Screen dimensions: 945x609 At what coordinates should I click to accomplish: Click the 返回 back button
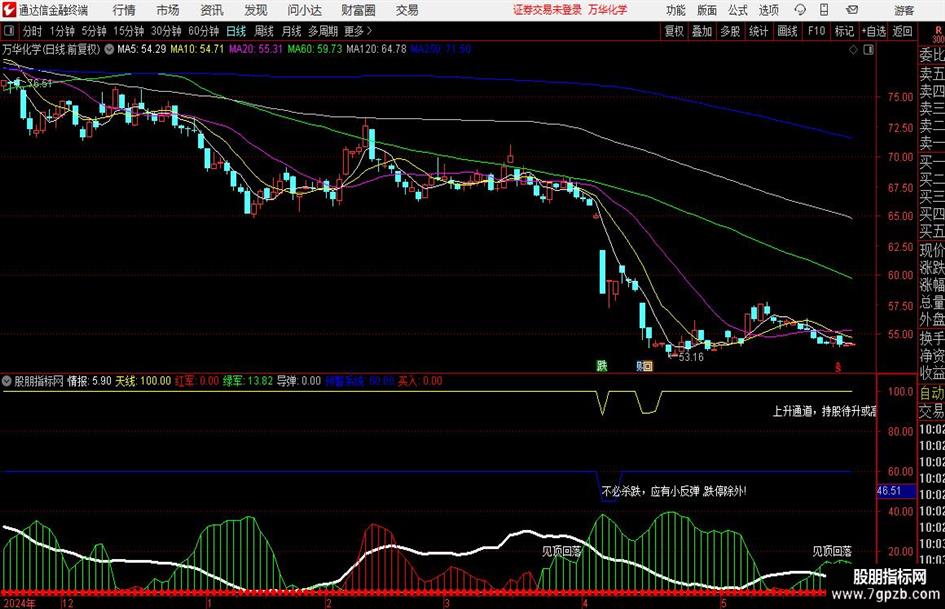[x=903, y=31]
